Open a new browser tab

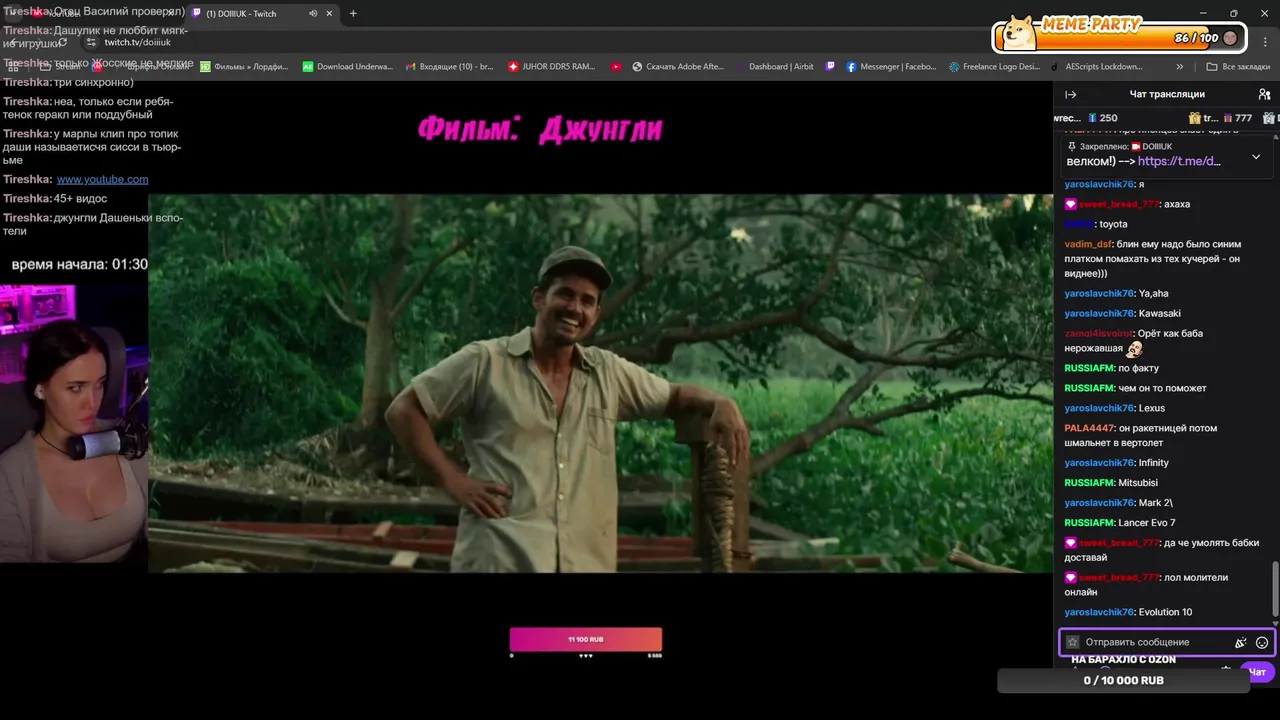[353, 13]
